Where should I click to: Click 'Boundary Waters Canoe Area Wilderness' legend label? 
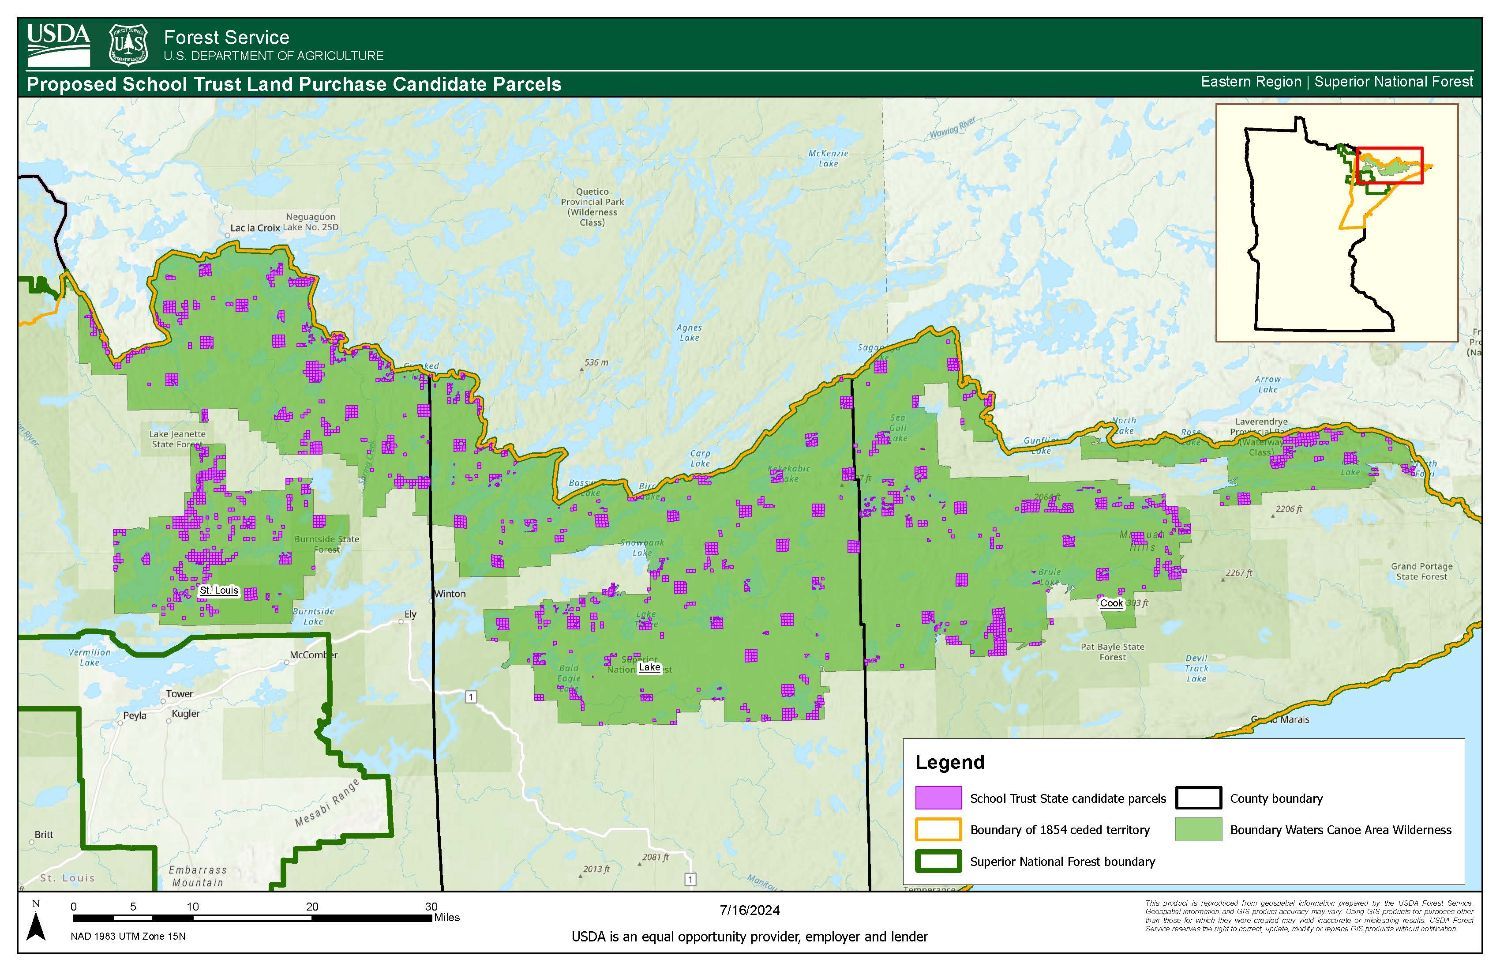tap(1340, 830)
